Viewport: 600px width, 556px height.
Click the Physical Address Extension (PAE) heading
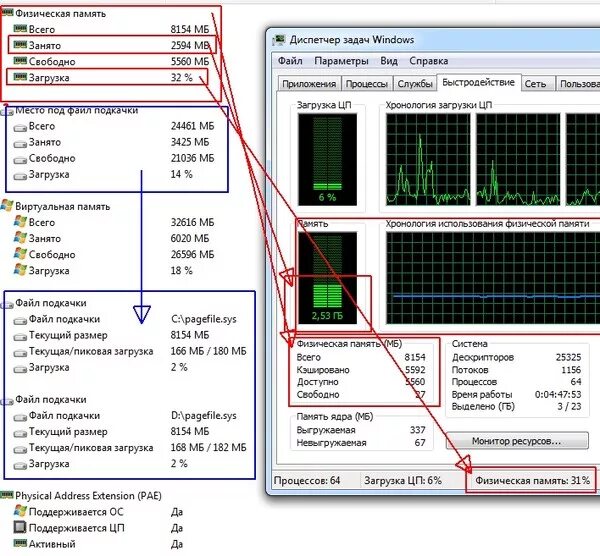pyautogui.click(x=88, y=496)
